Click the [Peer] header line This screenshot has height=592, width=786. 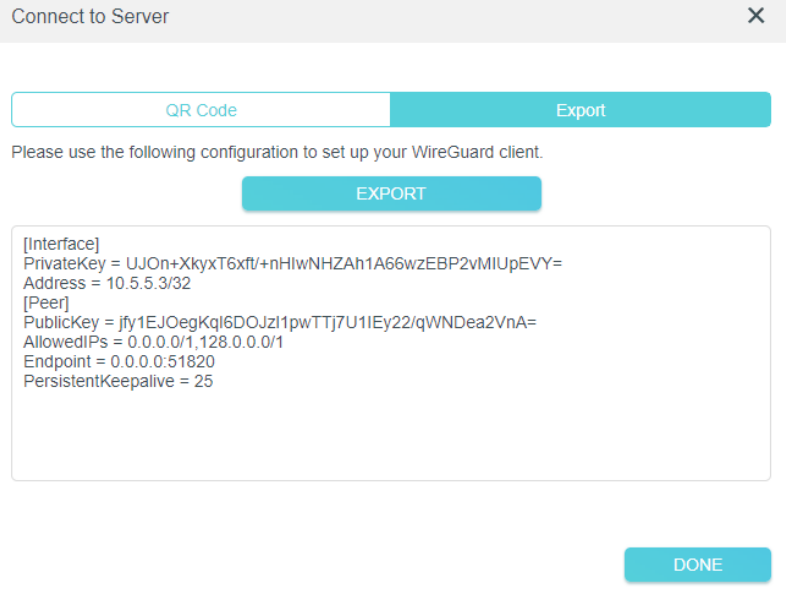pos(46,303)
